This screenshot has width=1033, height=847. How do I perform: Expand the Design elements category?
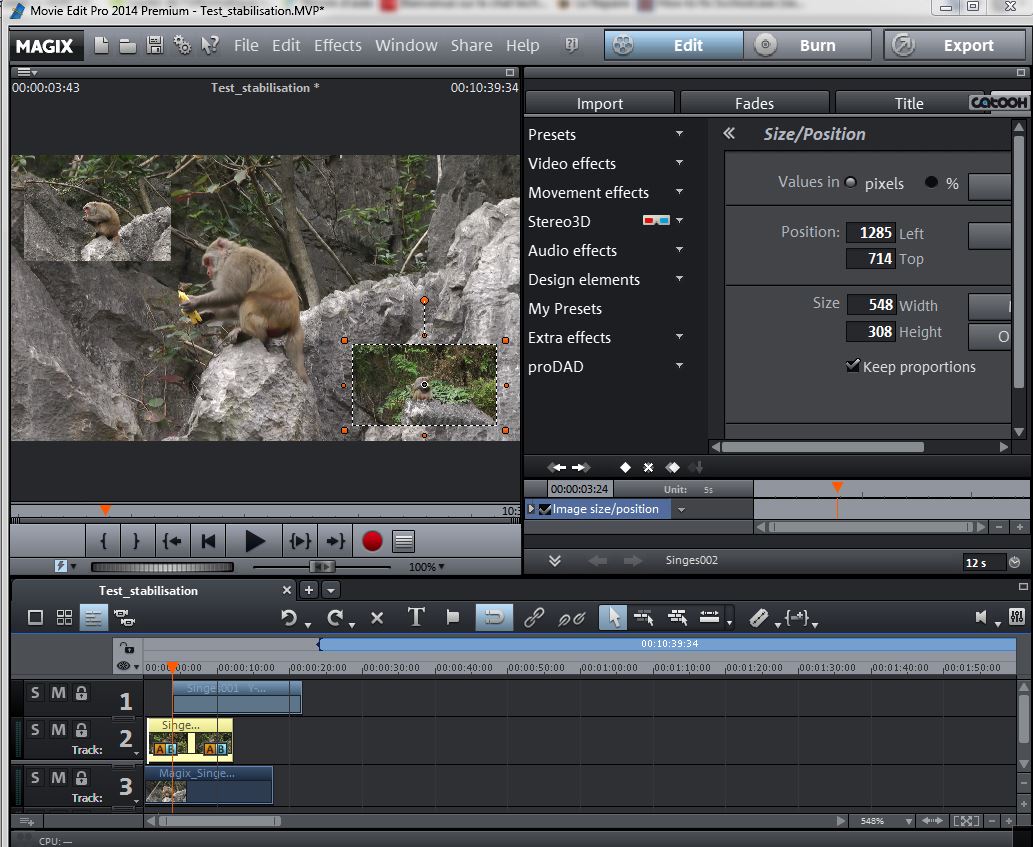coord(679,279)
